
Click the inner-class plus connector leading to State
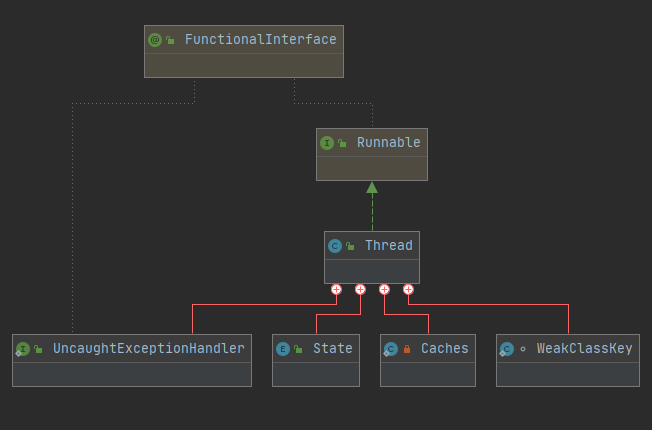click(361, 289)
